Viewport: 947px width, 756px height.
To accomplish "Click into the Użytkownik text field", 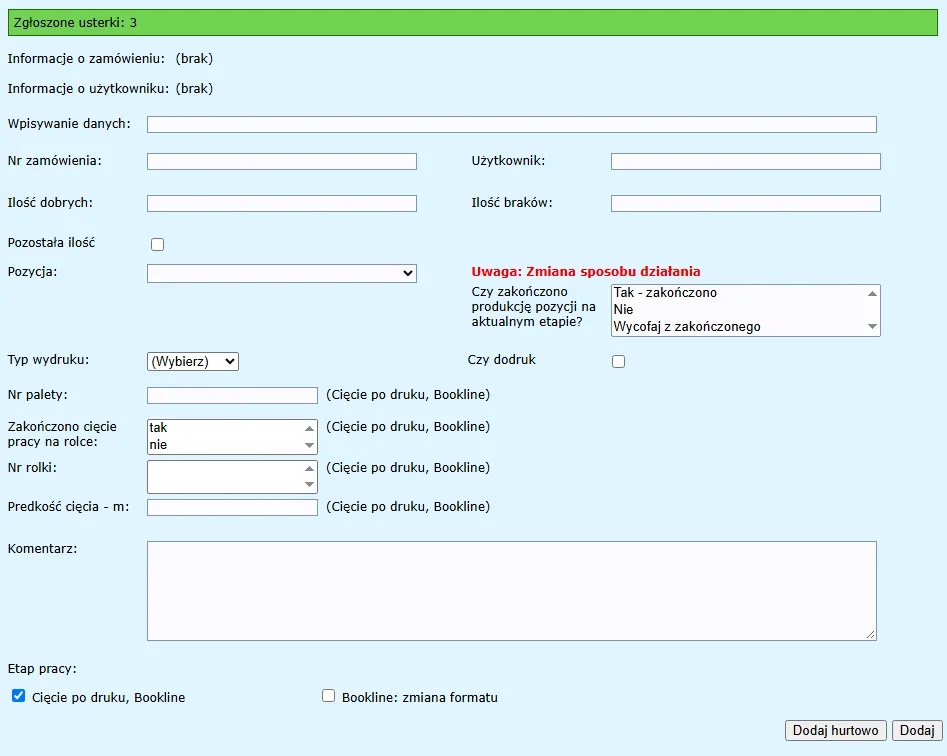I will pyautogui.click(x=746, y=161).
